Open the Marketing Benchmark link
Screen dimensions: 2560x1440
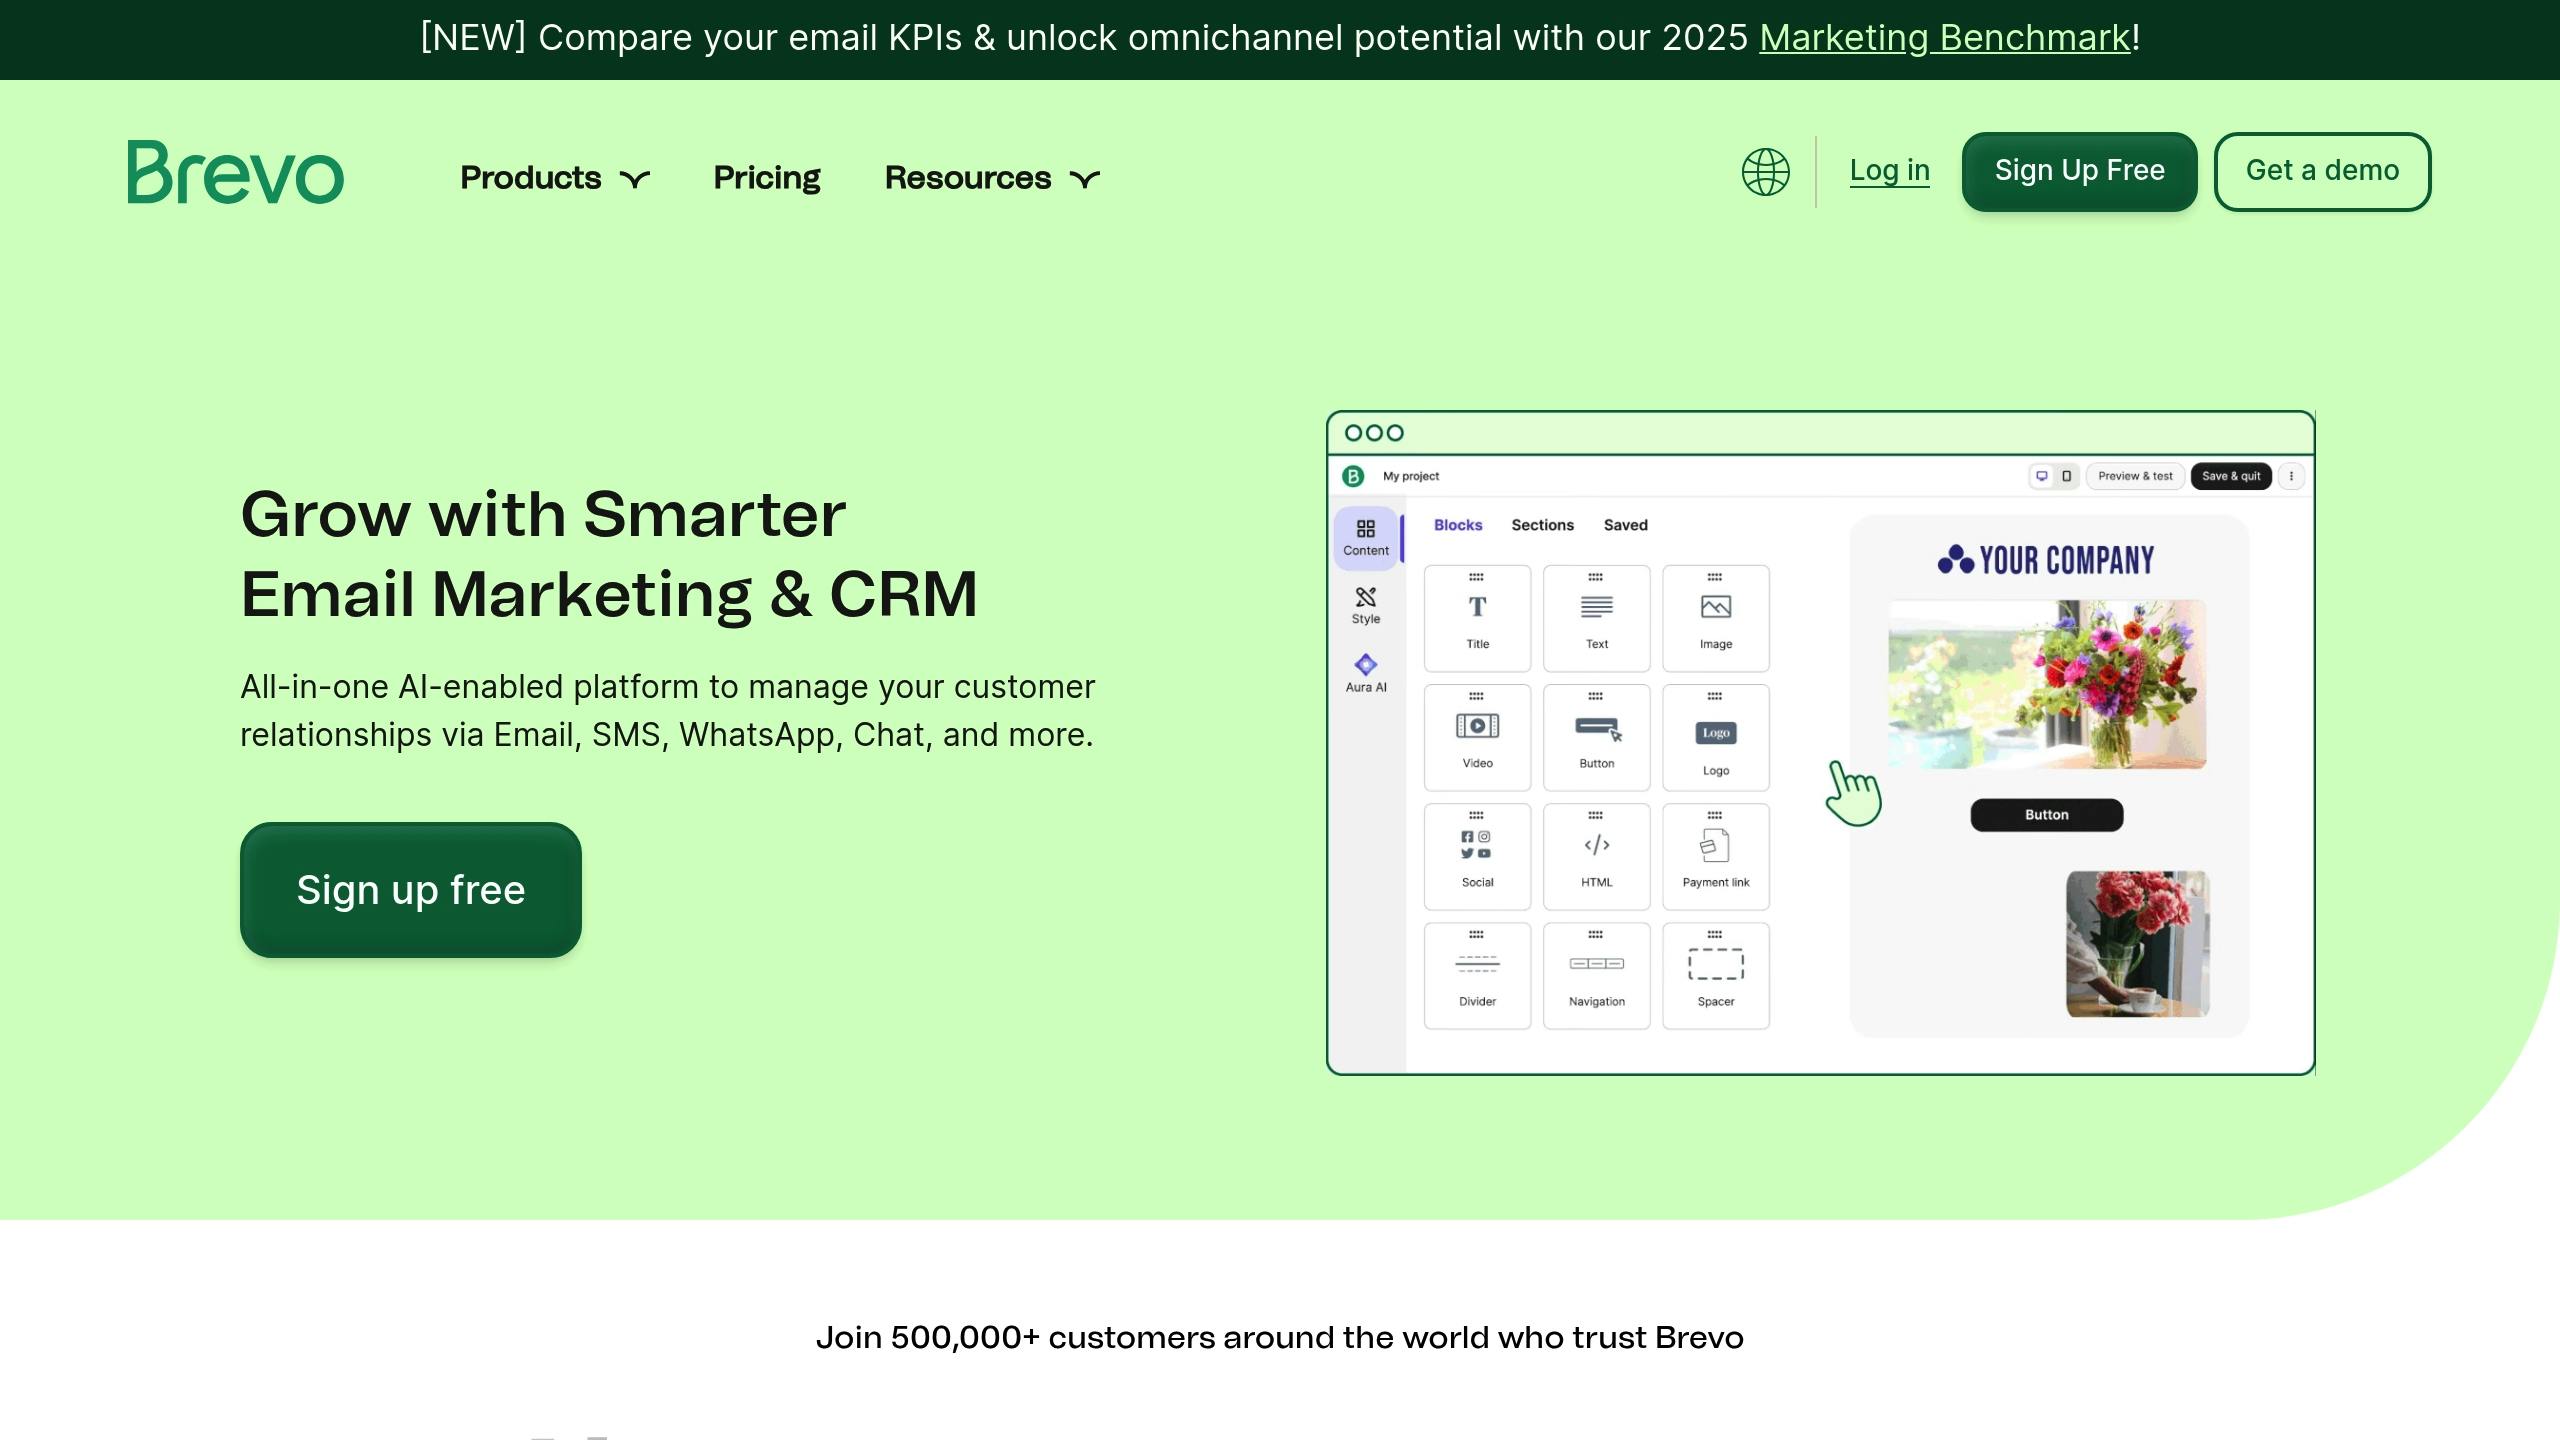tap(1945, 38)
